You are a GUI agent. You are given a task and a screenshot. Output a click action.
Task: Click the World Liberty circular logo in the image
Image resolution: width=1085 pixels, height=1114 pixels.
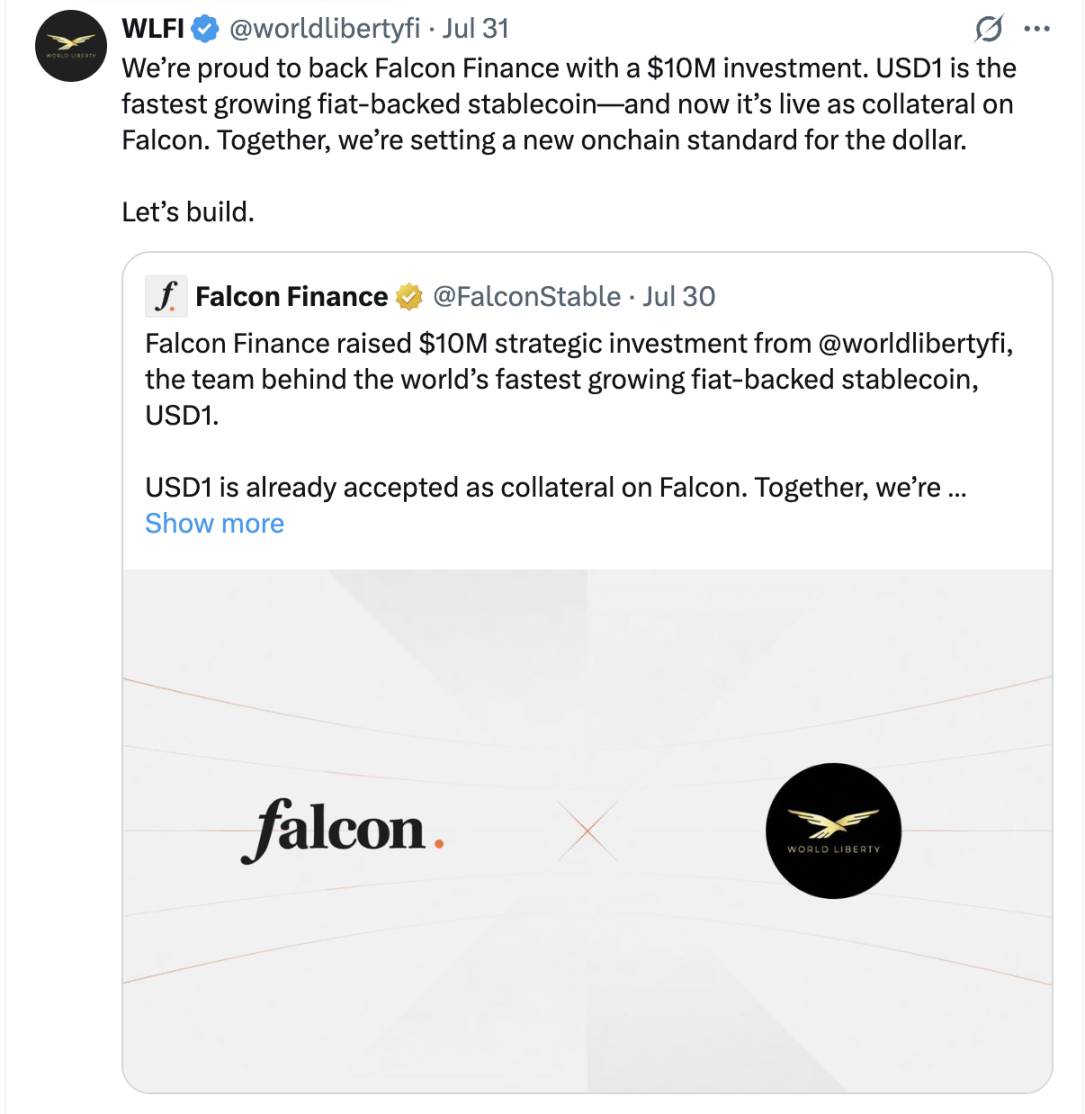[833, 831]
